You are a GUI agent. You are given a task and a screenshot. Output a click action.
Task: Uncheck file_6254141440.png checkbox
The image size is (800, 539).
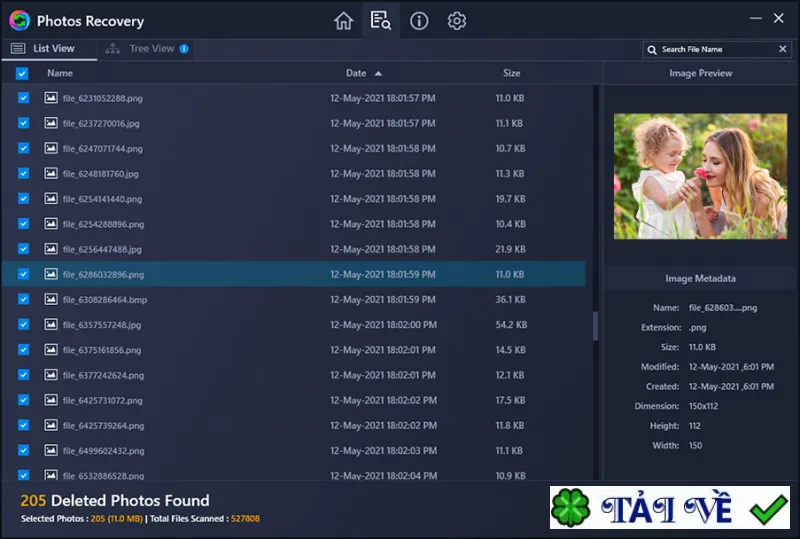(23, 198)
